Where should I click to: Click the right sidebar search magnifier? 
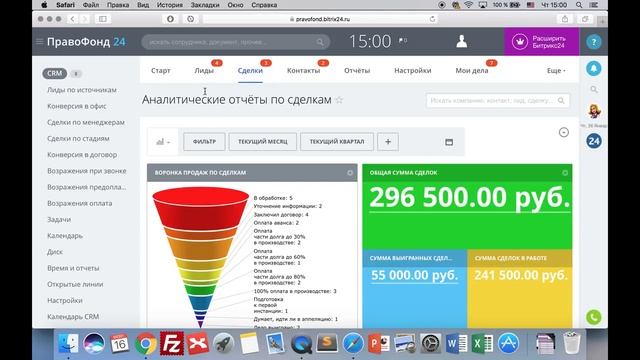[593, 89]
